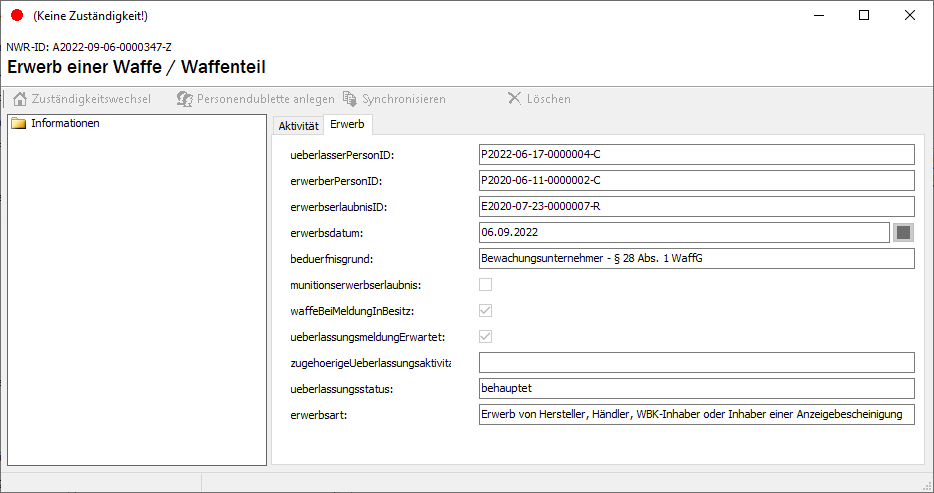Viewport: 934px width, 493px height.
Task: Click the Personendublette anlegen icon
Action: (184, 99)
